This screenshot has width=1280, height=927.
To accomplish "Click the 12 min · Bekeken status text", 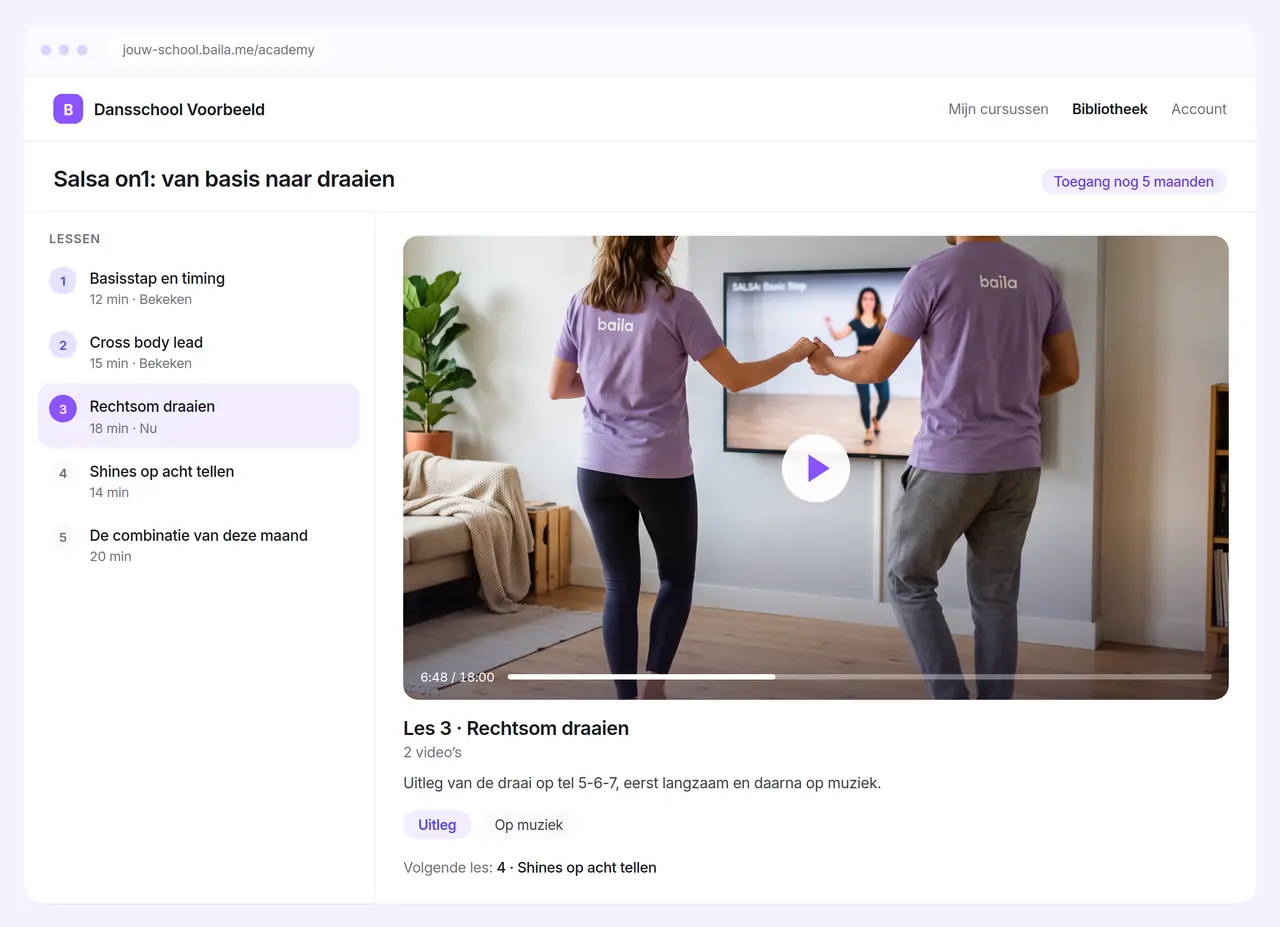I will tap(141, 299).
